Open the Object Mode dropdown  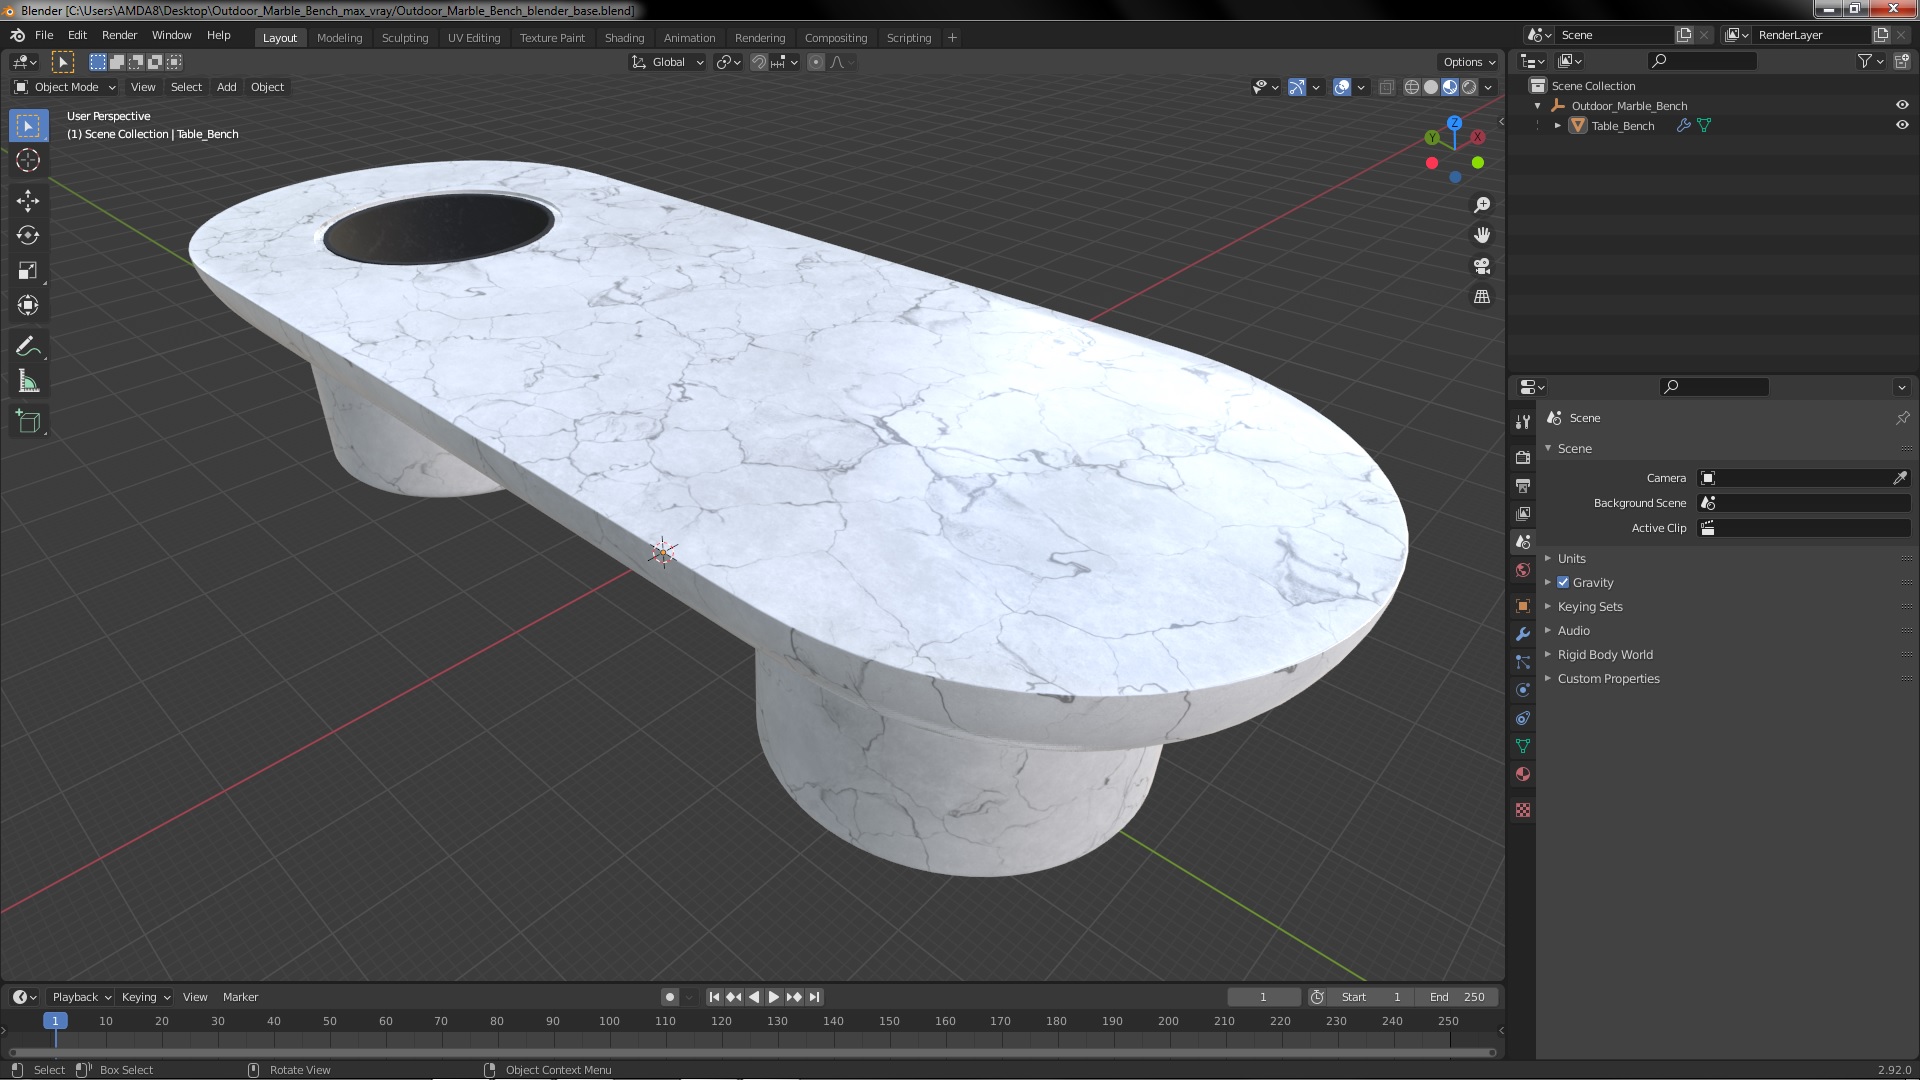(66, 87)
